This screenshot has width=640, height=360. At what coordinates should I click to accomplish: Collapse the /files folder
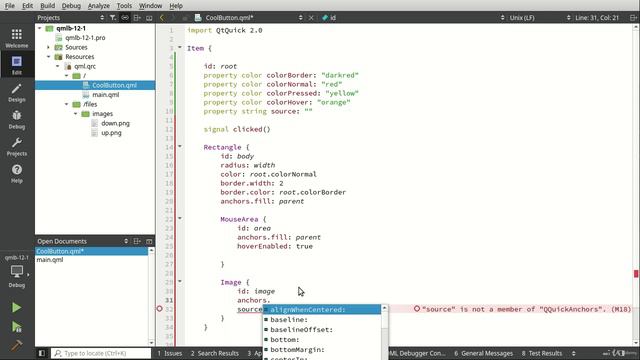tap(67, 104)
